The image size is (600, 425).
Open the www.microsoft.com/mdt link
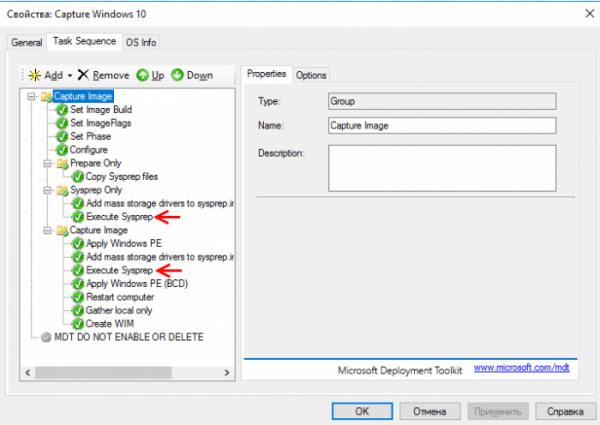click(x=521, y=368)
